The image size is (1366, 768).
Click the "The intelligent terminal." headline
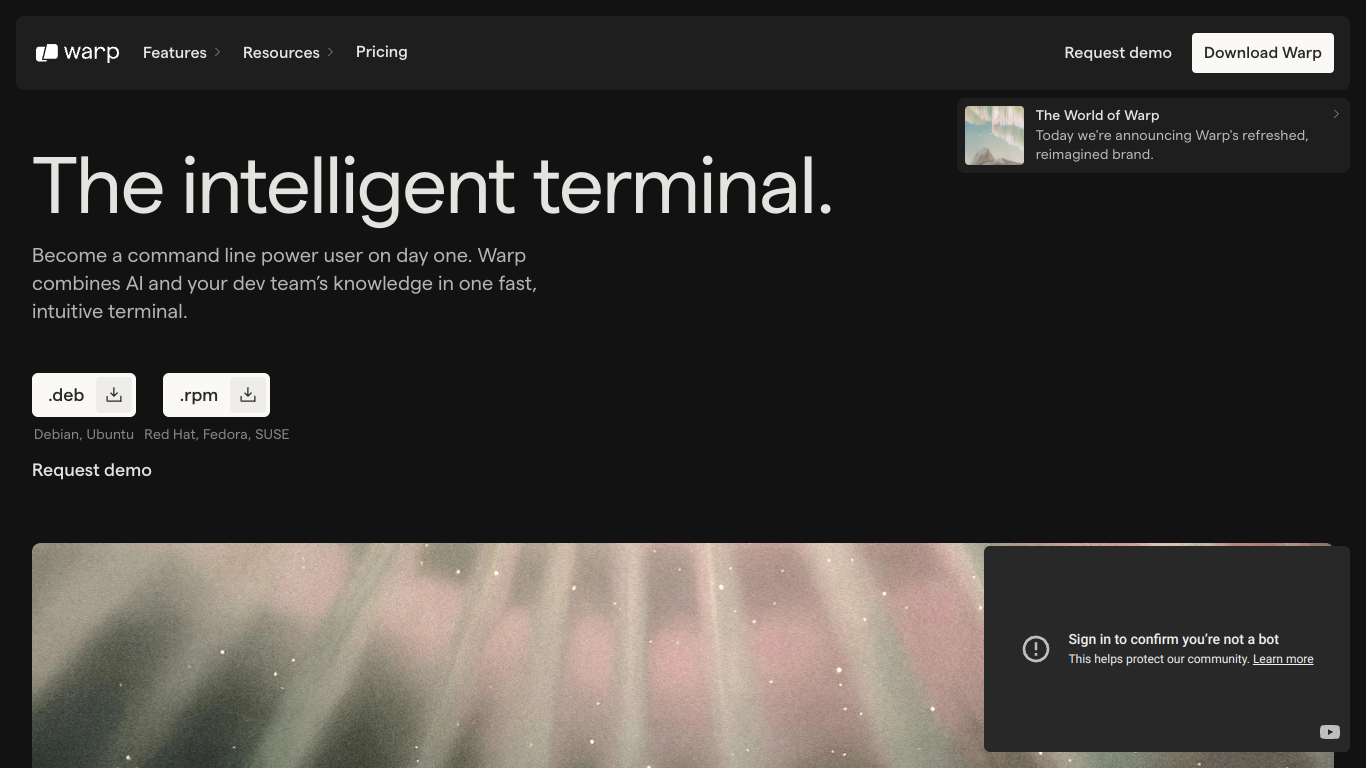[x=433, y=186]
